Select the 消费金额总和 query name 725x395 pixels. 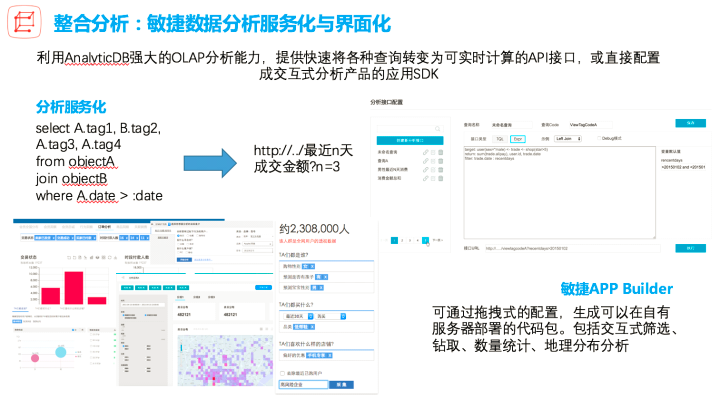(389, 178)
